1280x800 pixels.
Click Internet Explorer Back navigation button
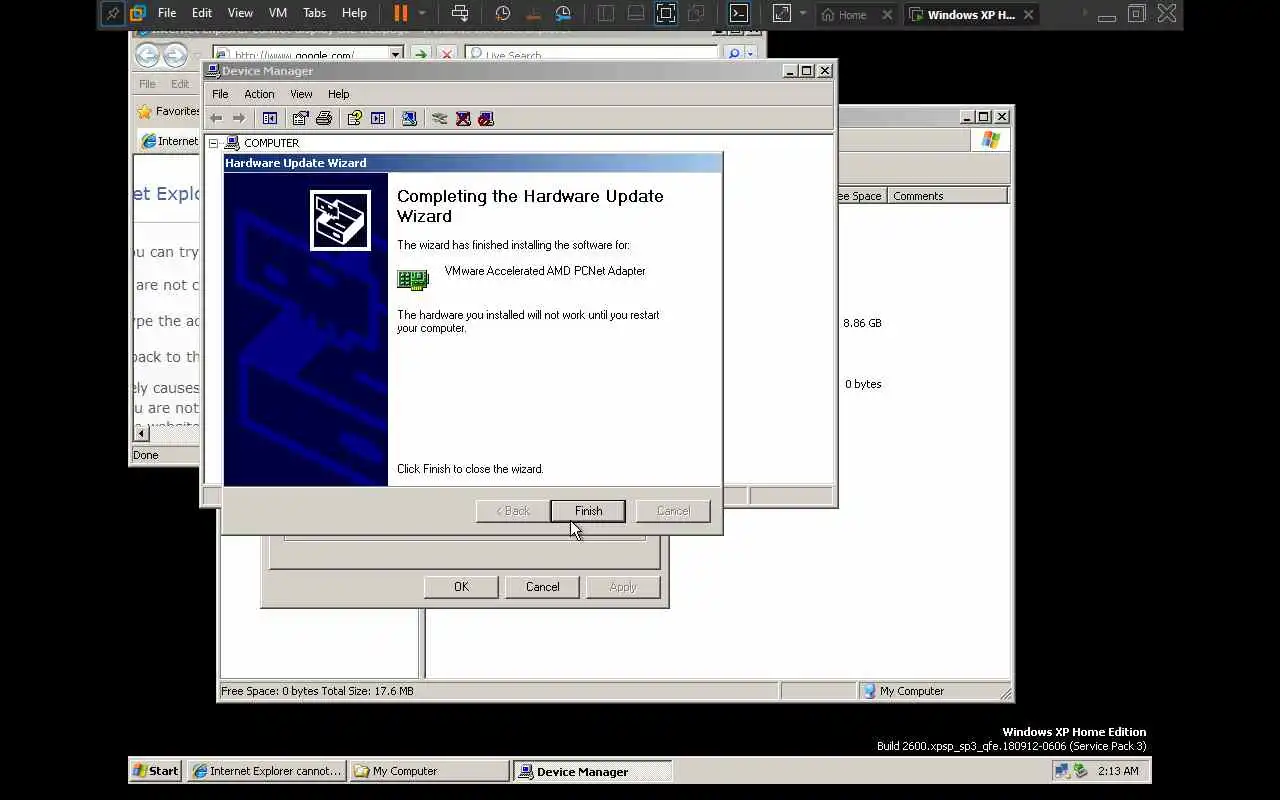[x=147, y=55]
